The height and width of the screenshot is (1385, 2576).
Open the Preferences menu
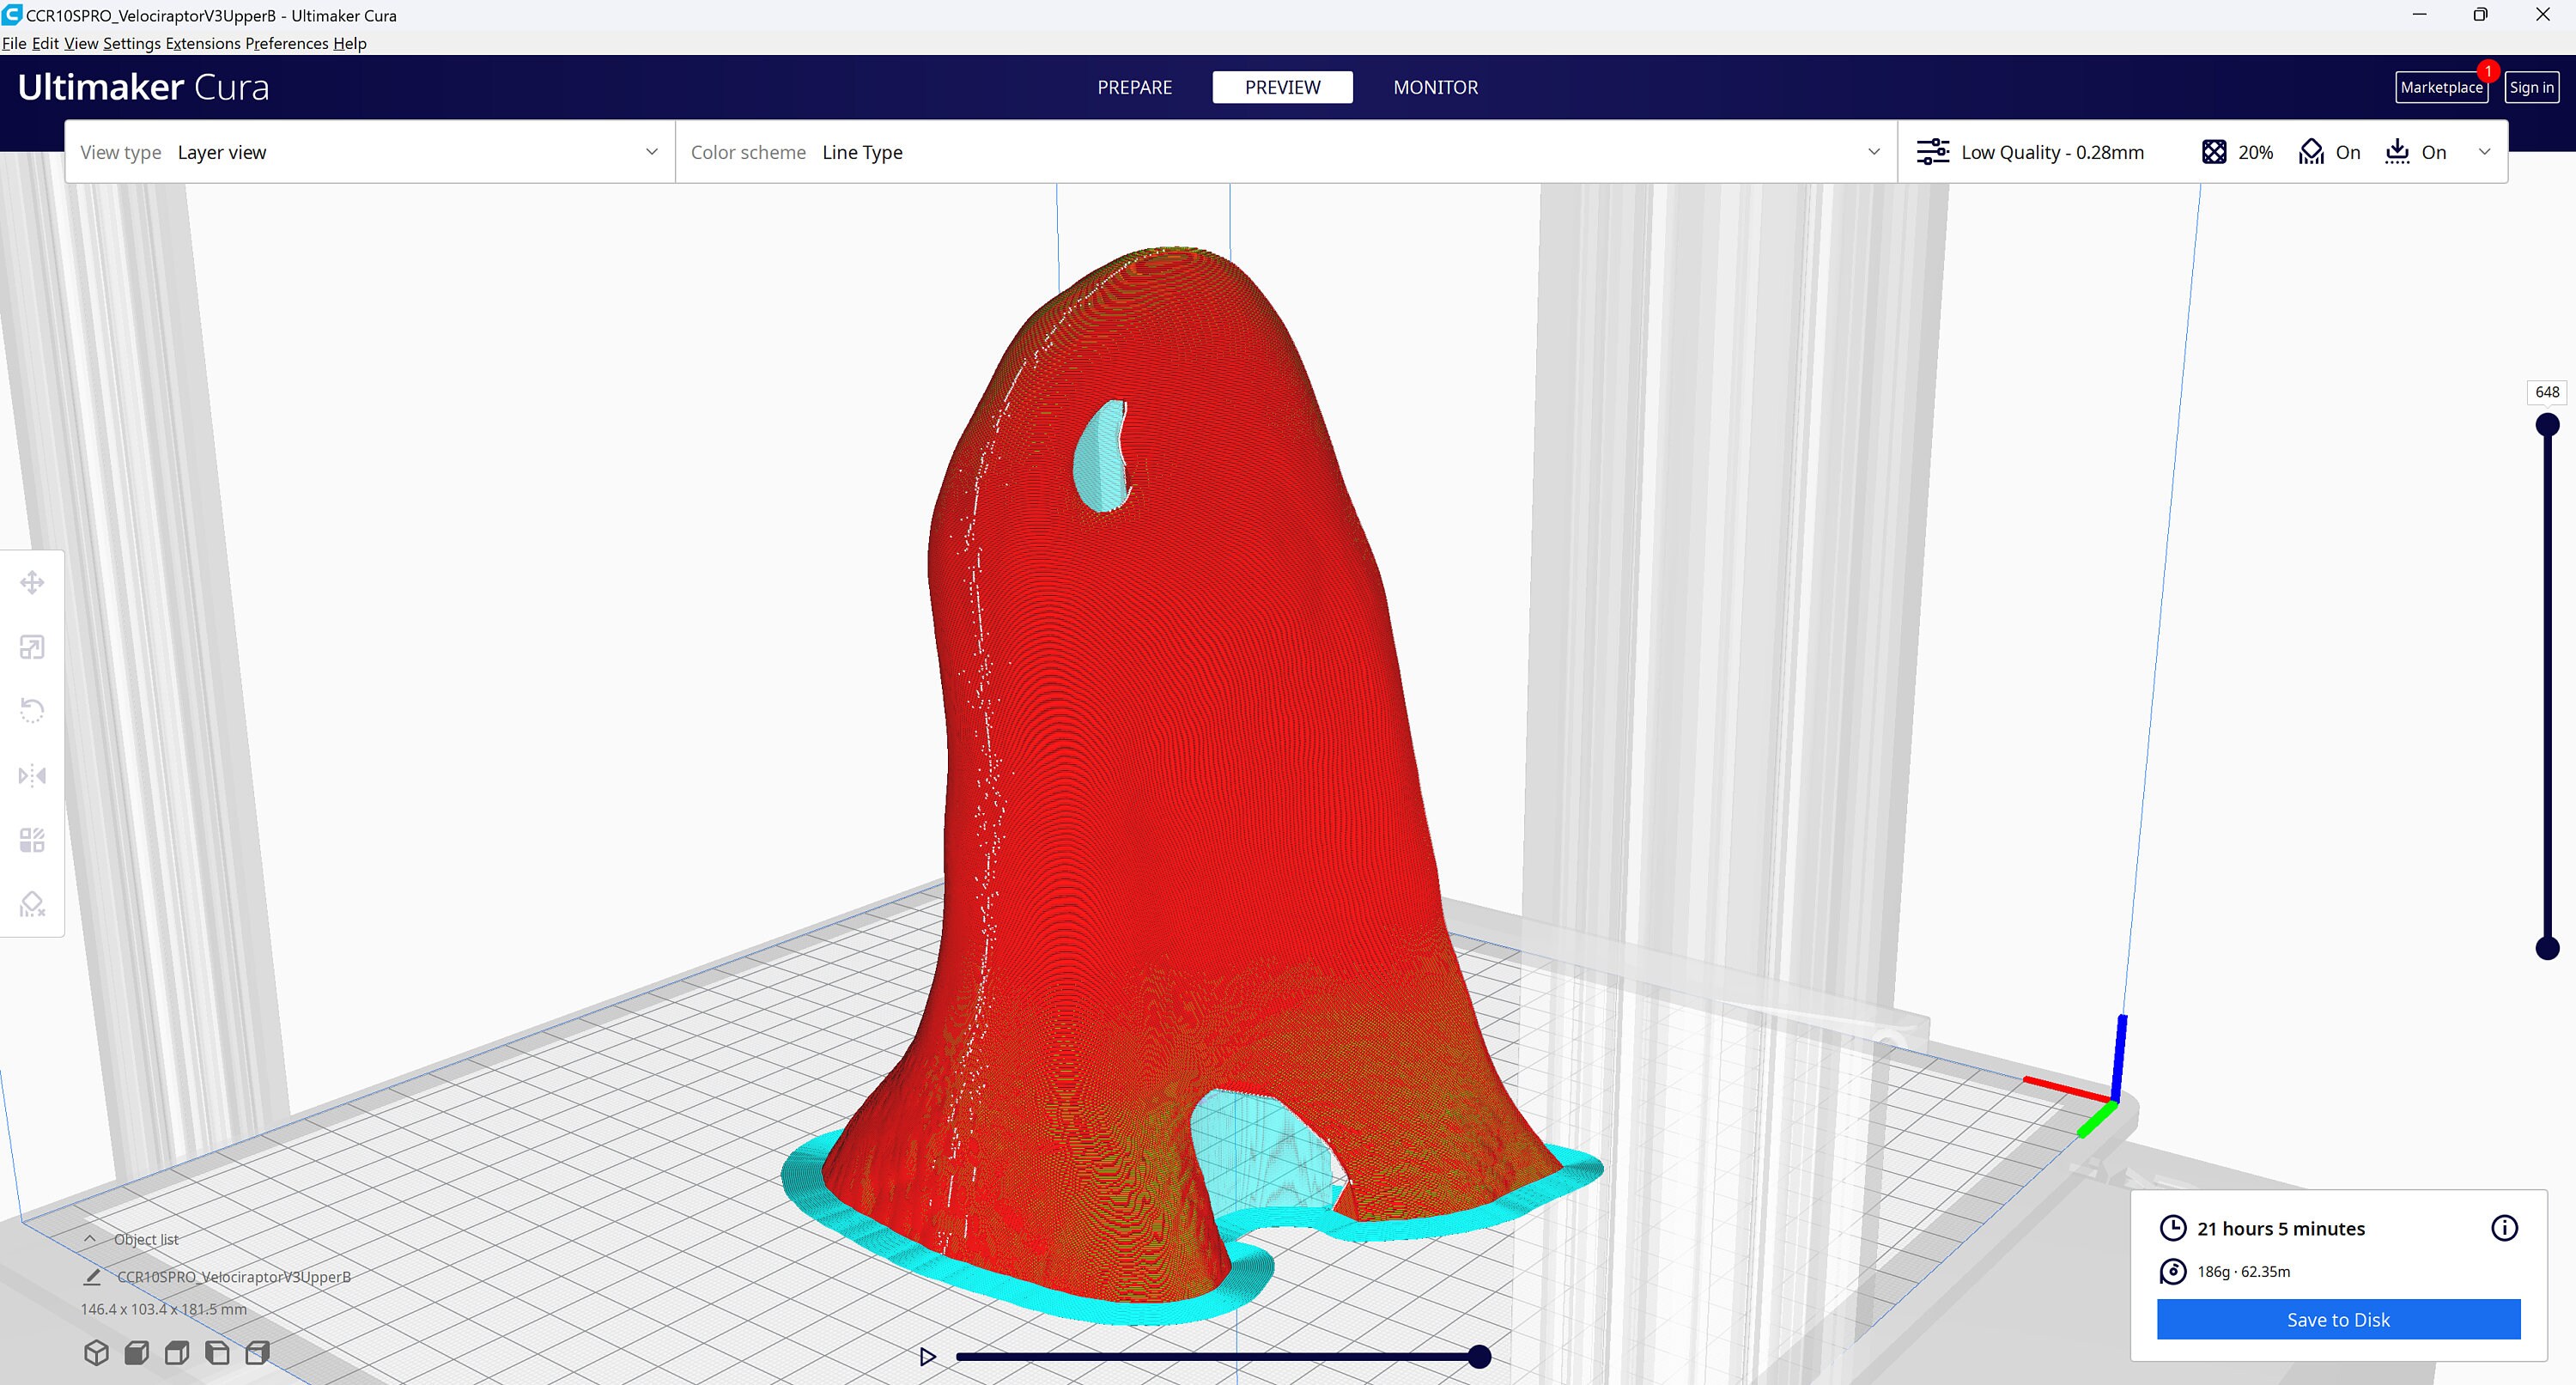287,43
